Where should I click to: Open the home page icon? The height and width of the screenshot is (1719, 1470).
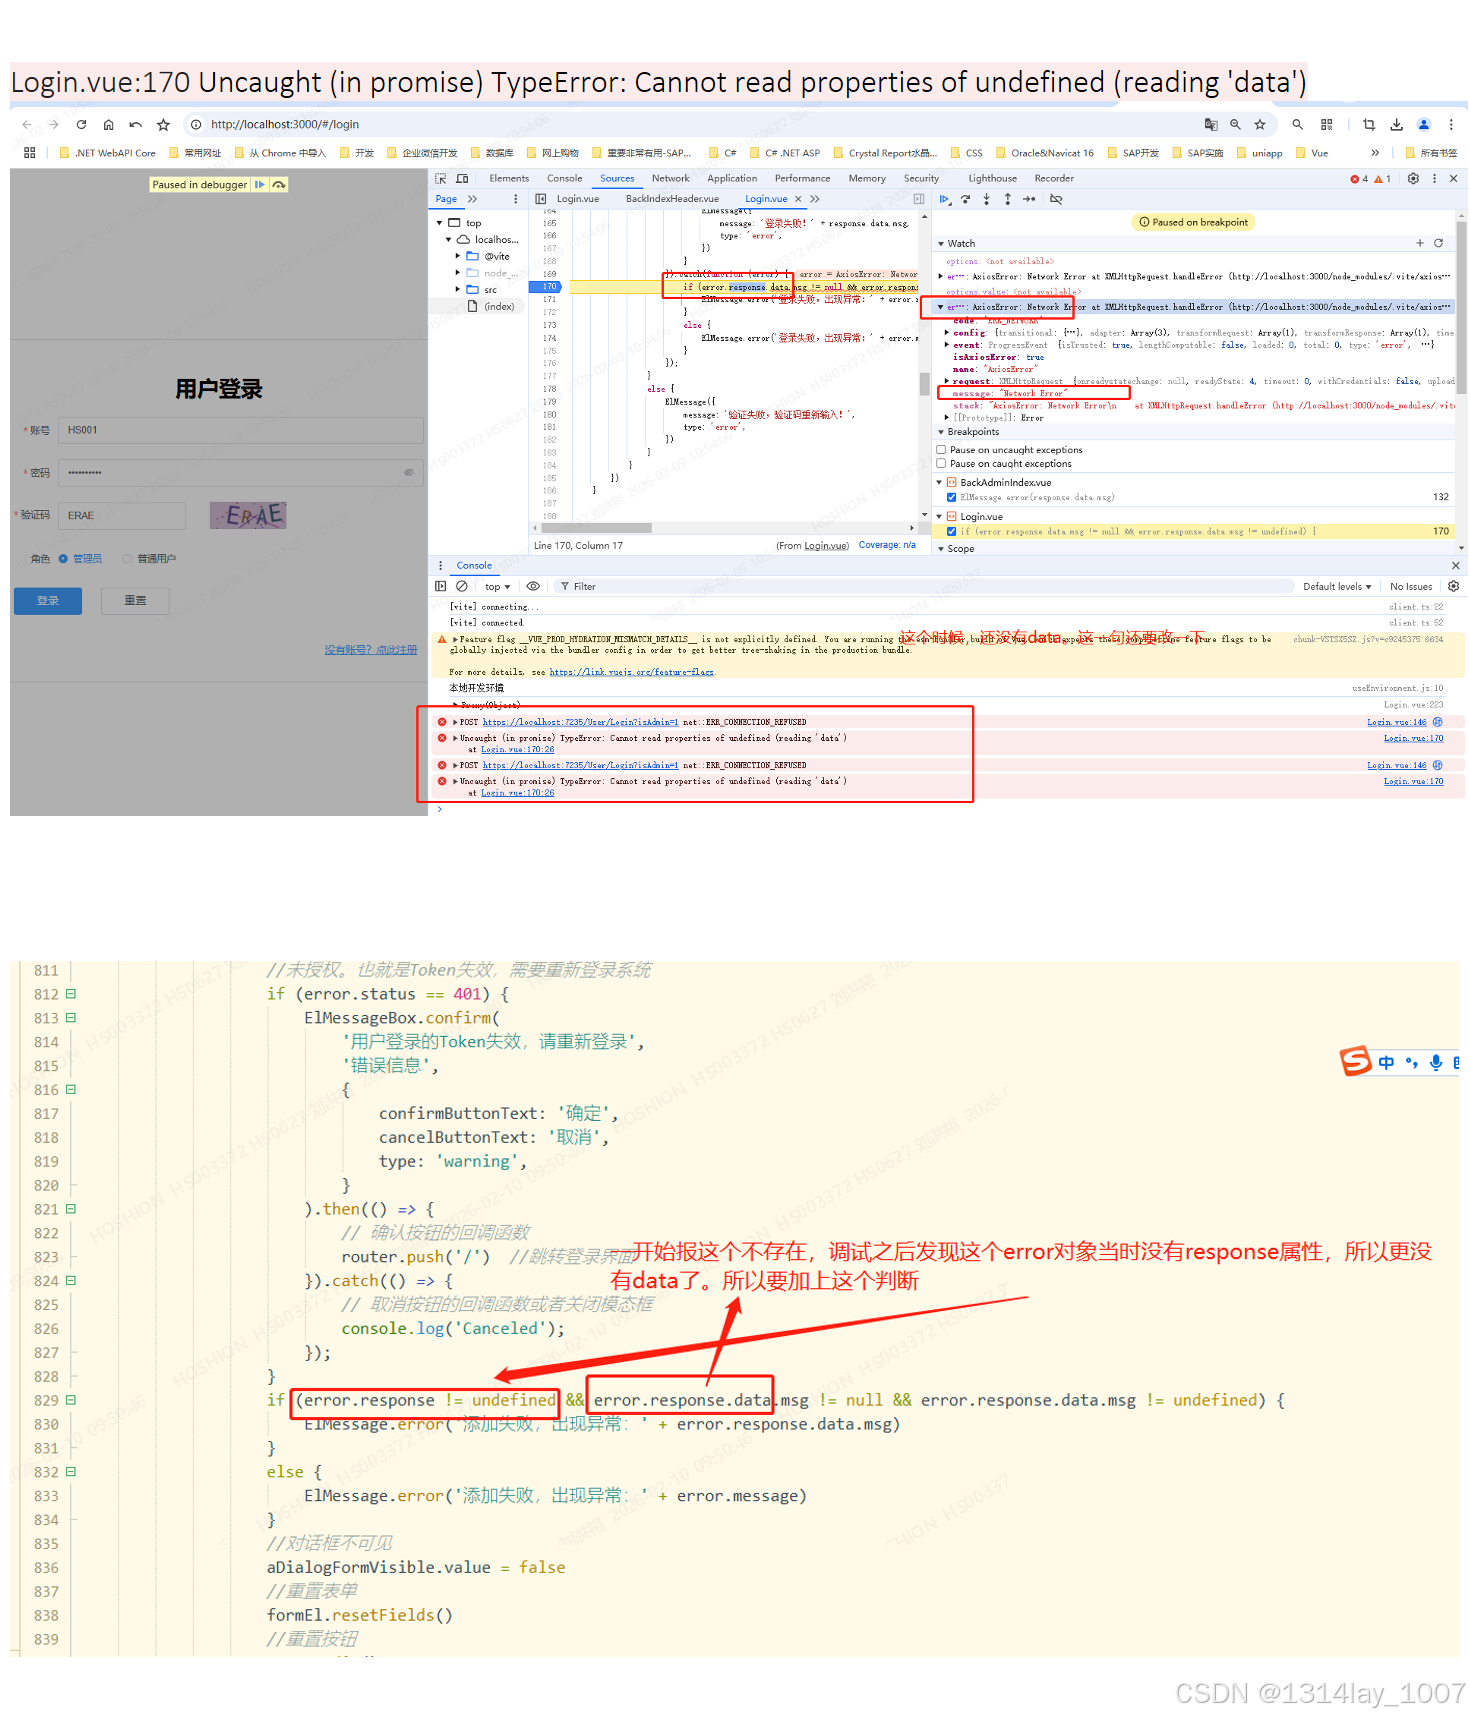pyautogui.click(x=108, y=124)
